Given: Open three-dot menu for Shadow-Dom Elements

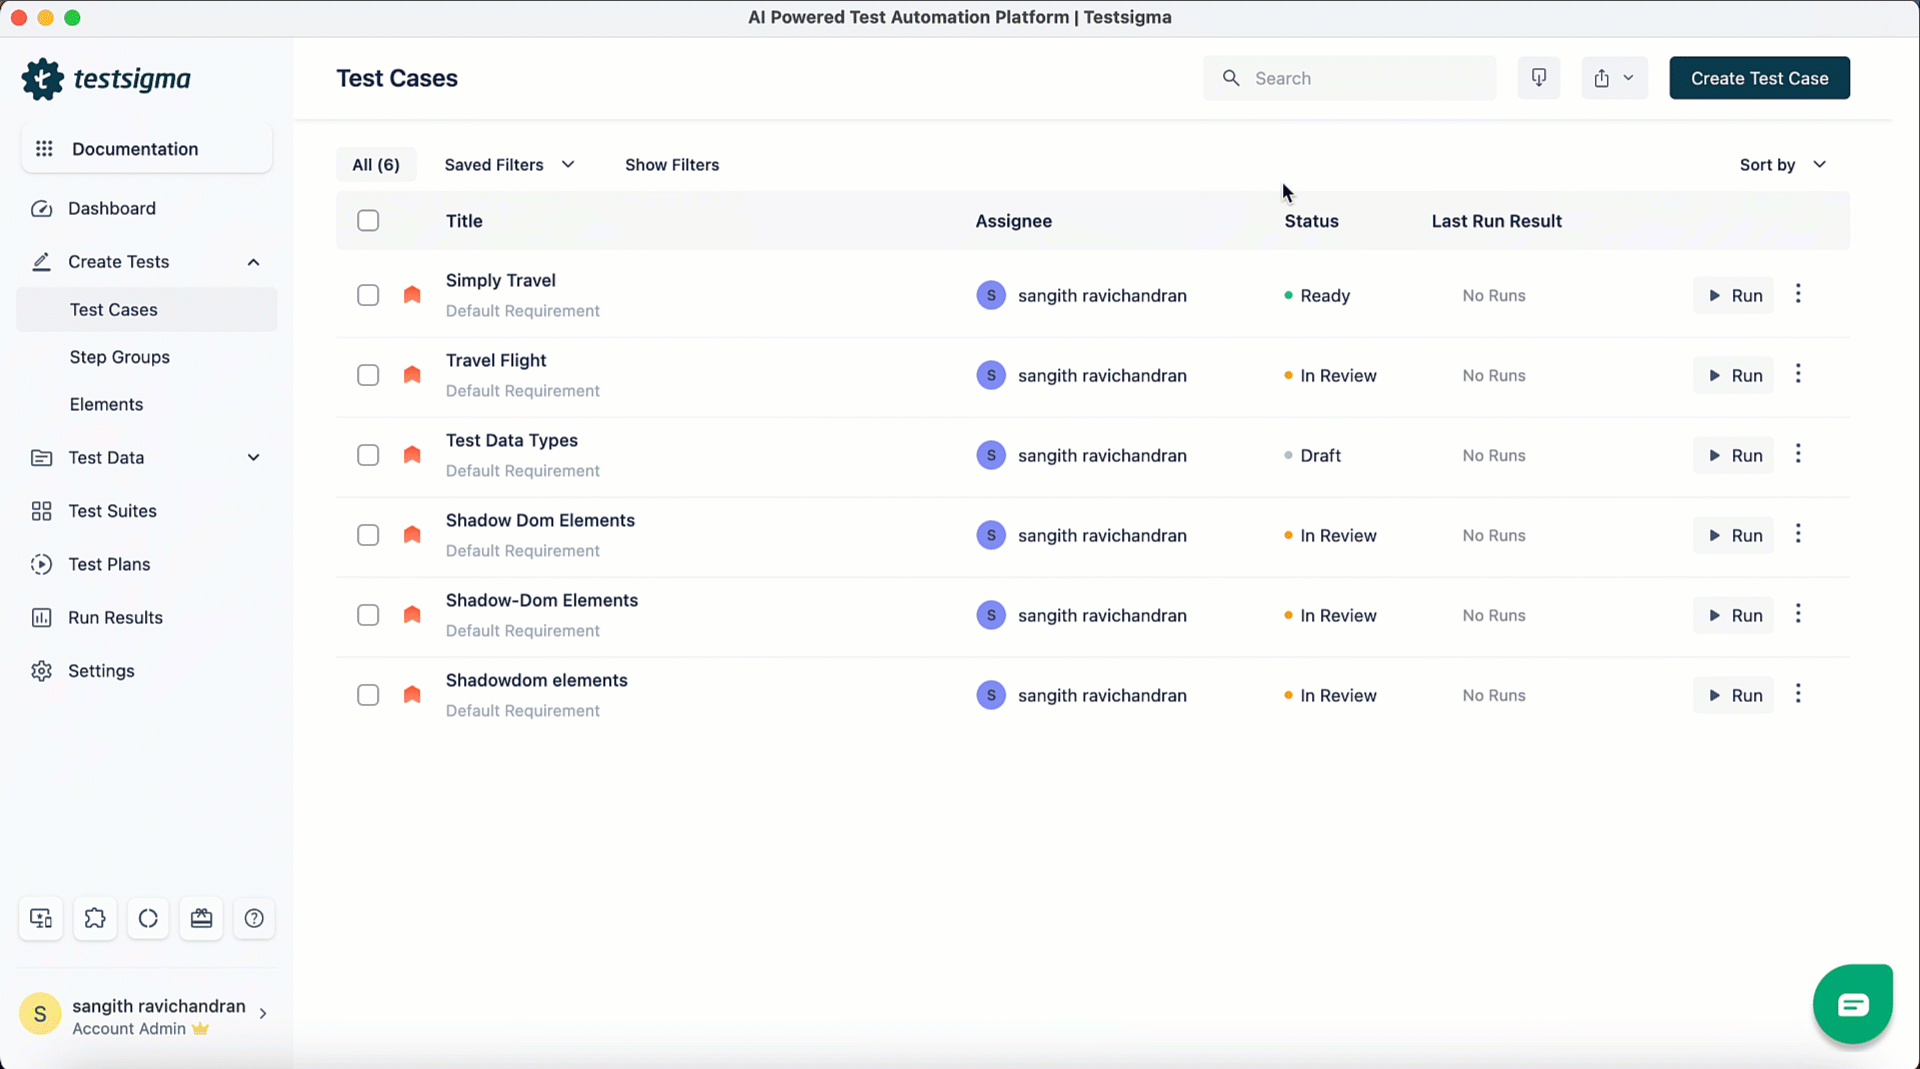Looking at the screenshot, I should coord(1798,614).
